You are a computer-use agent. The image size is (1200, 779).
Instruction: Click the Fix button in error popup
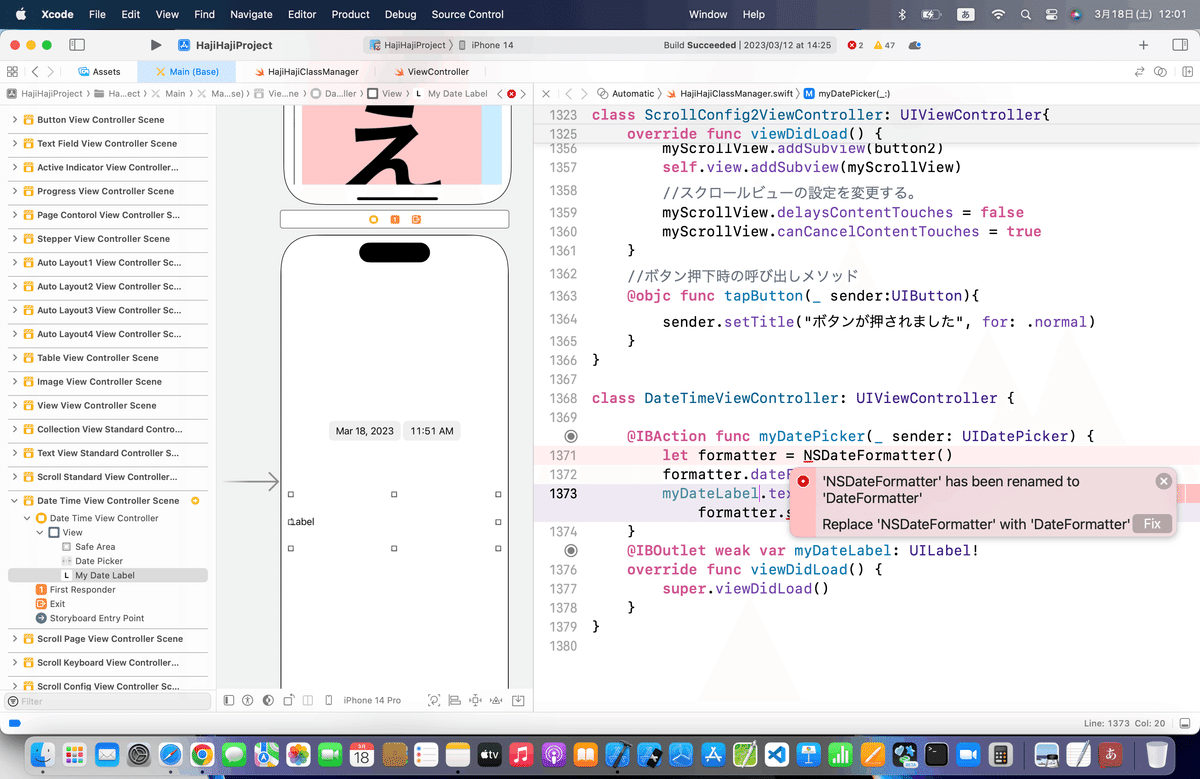point(1152,524)
